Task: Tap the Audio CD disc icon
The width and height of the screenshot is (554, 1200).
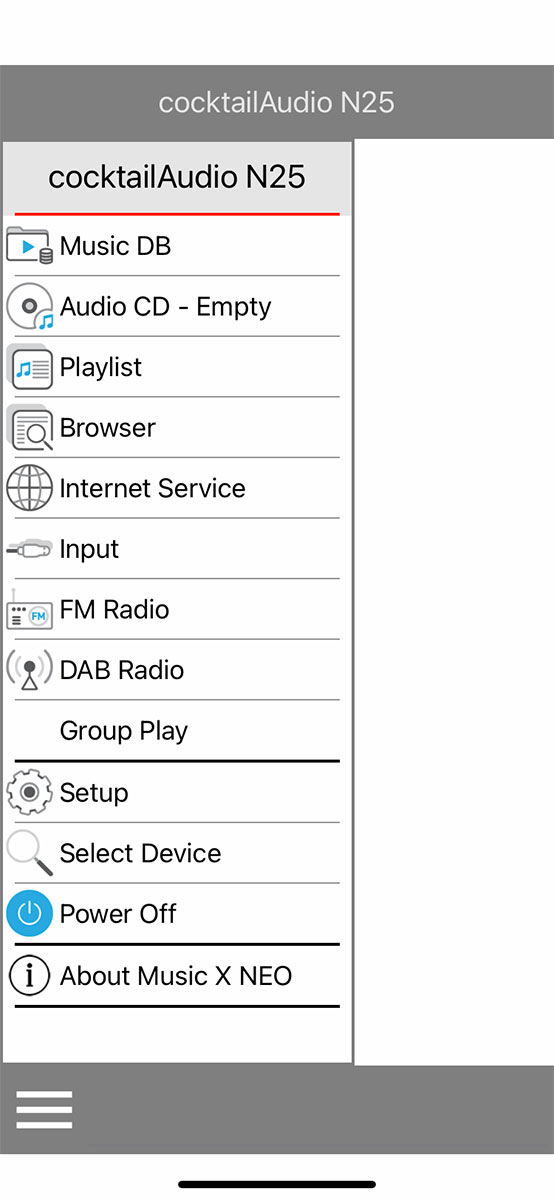Action: coord(29,307)
